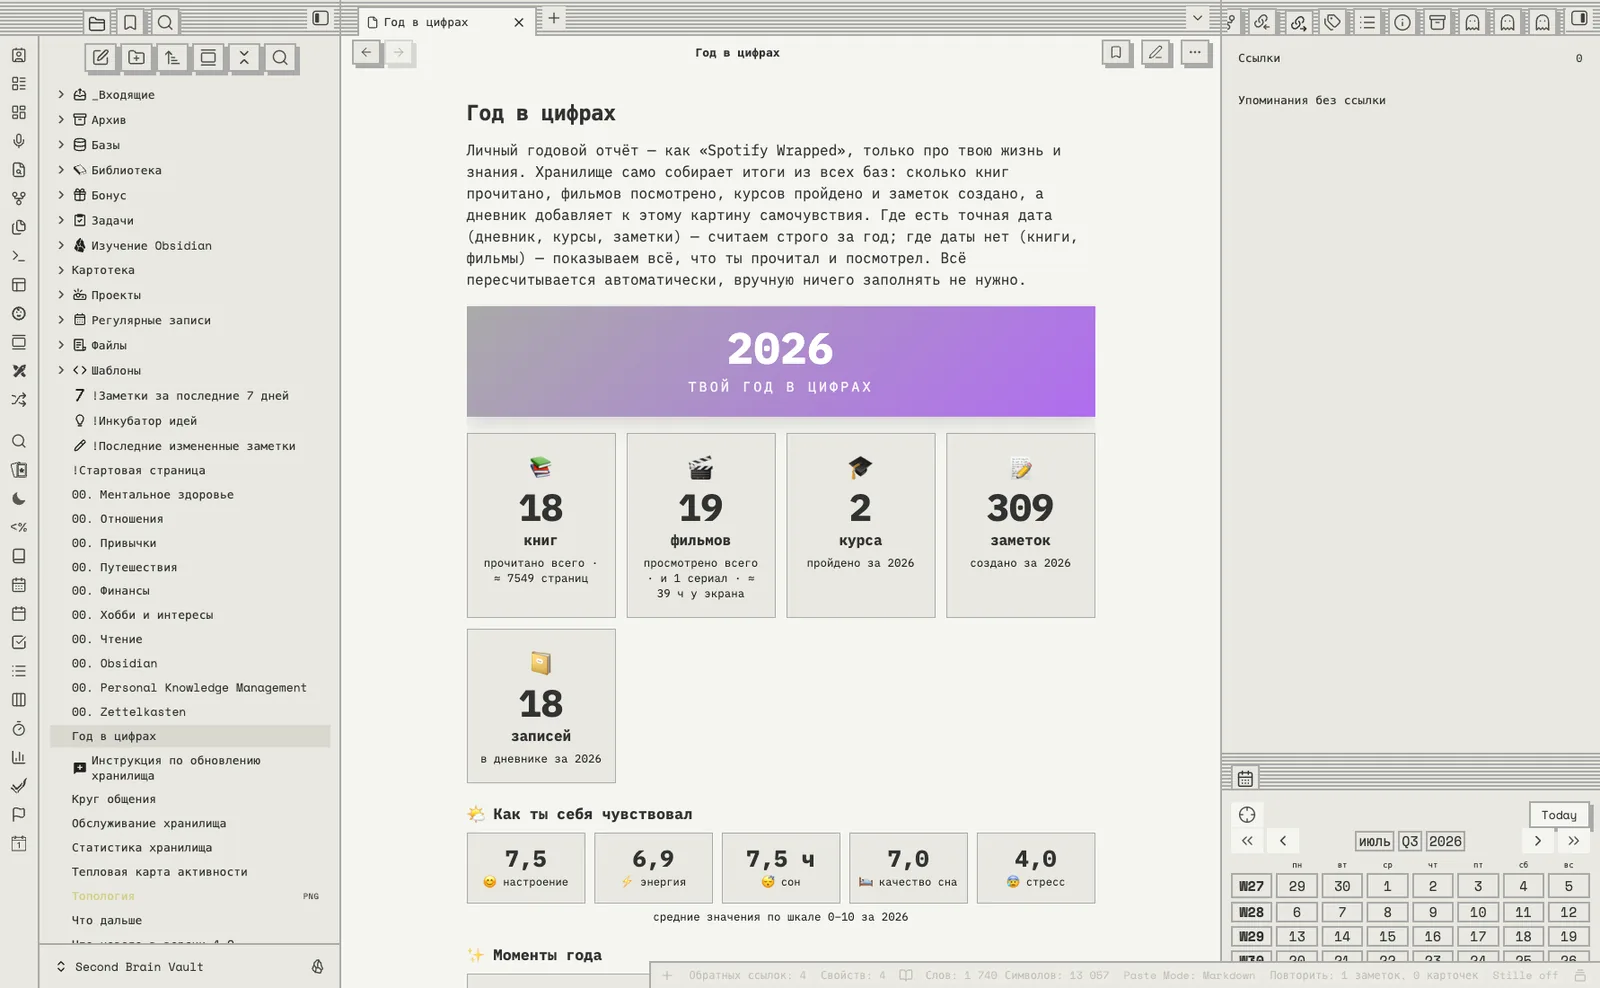Screen dimensions: 1600x988
Task: Open the Bookmarks tab in left sidebar
Action: pyautogui.click(x=130, y=22)
